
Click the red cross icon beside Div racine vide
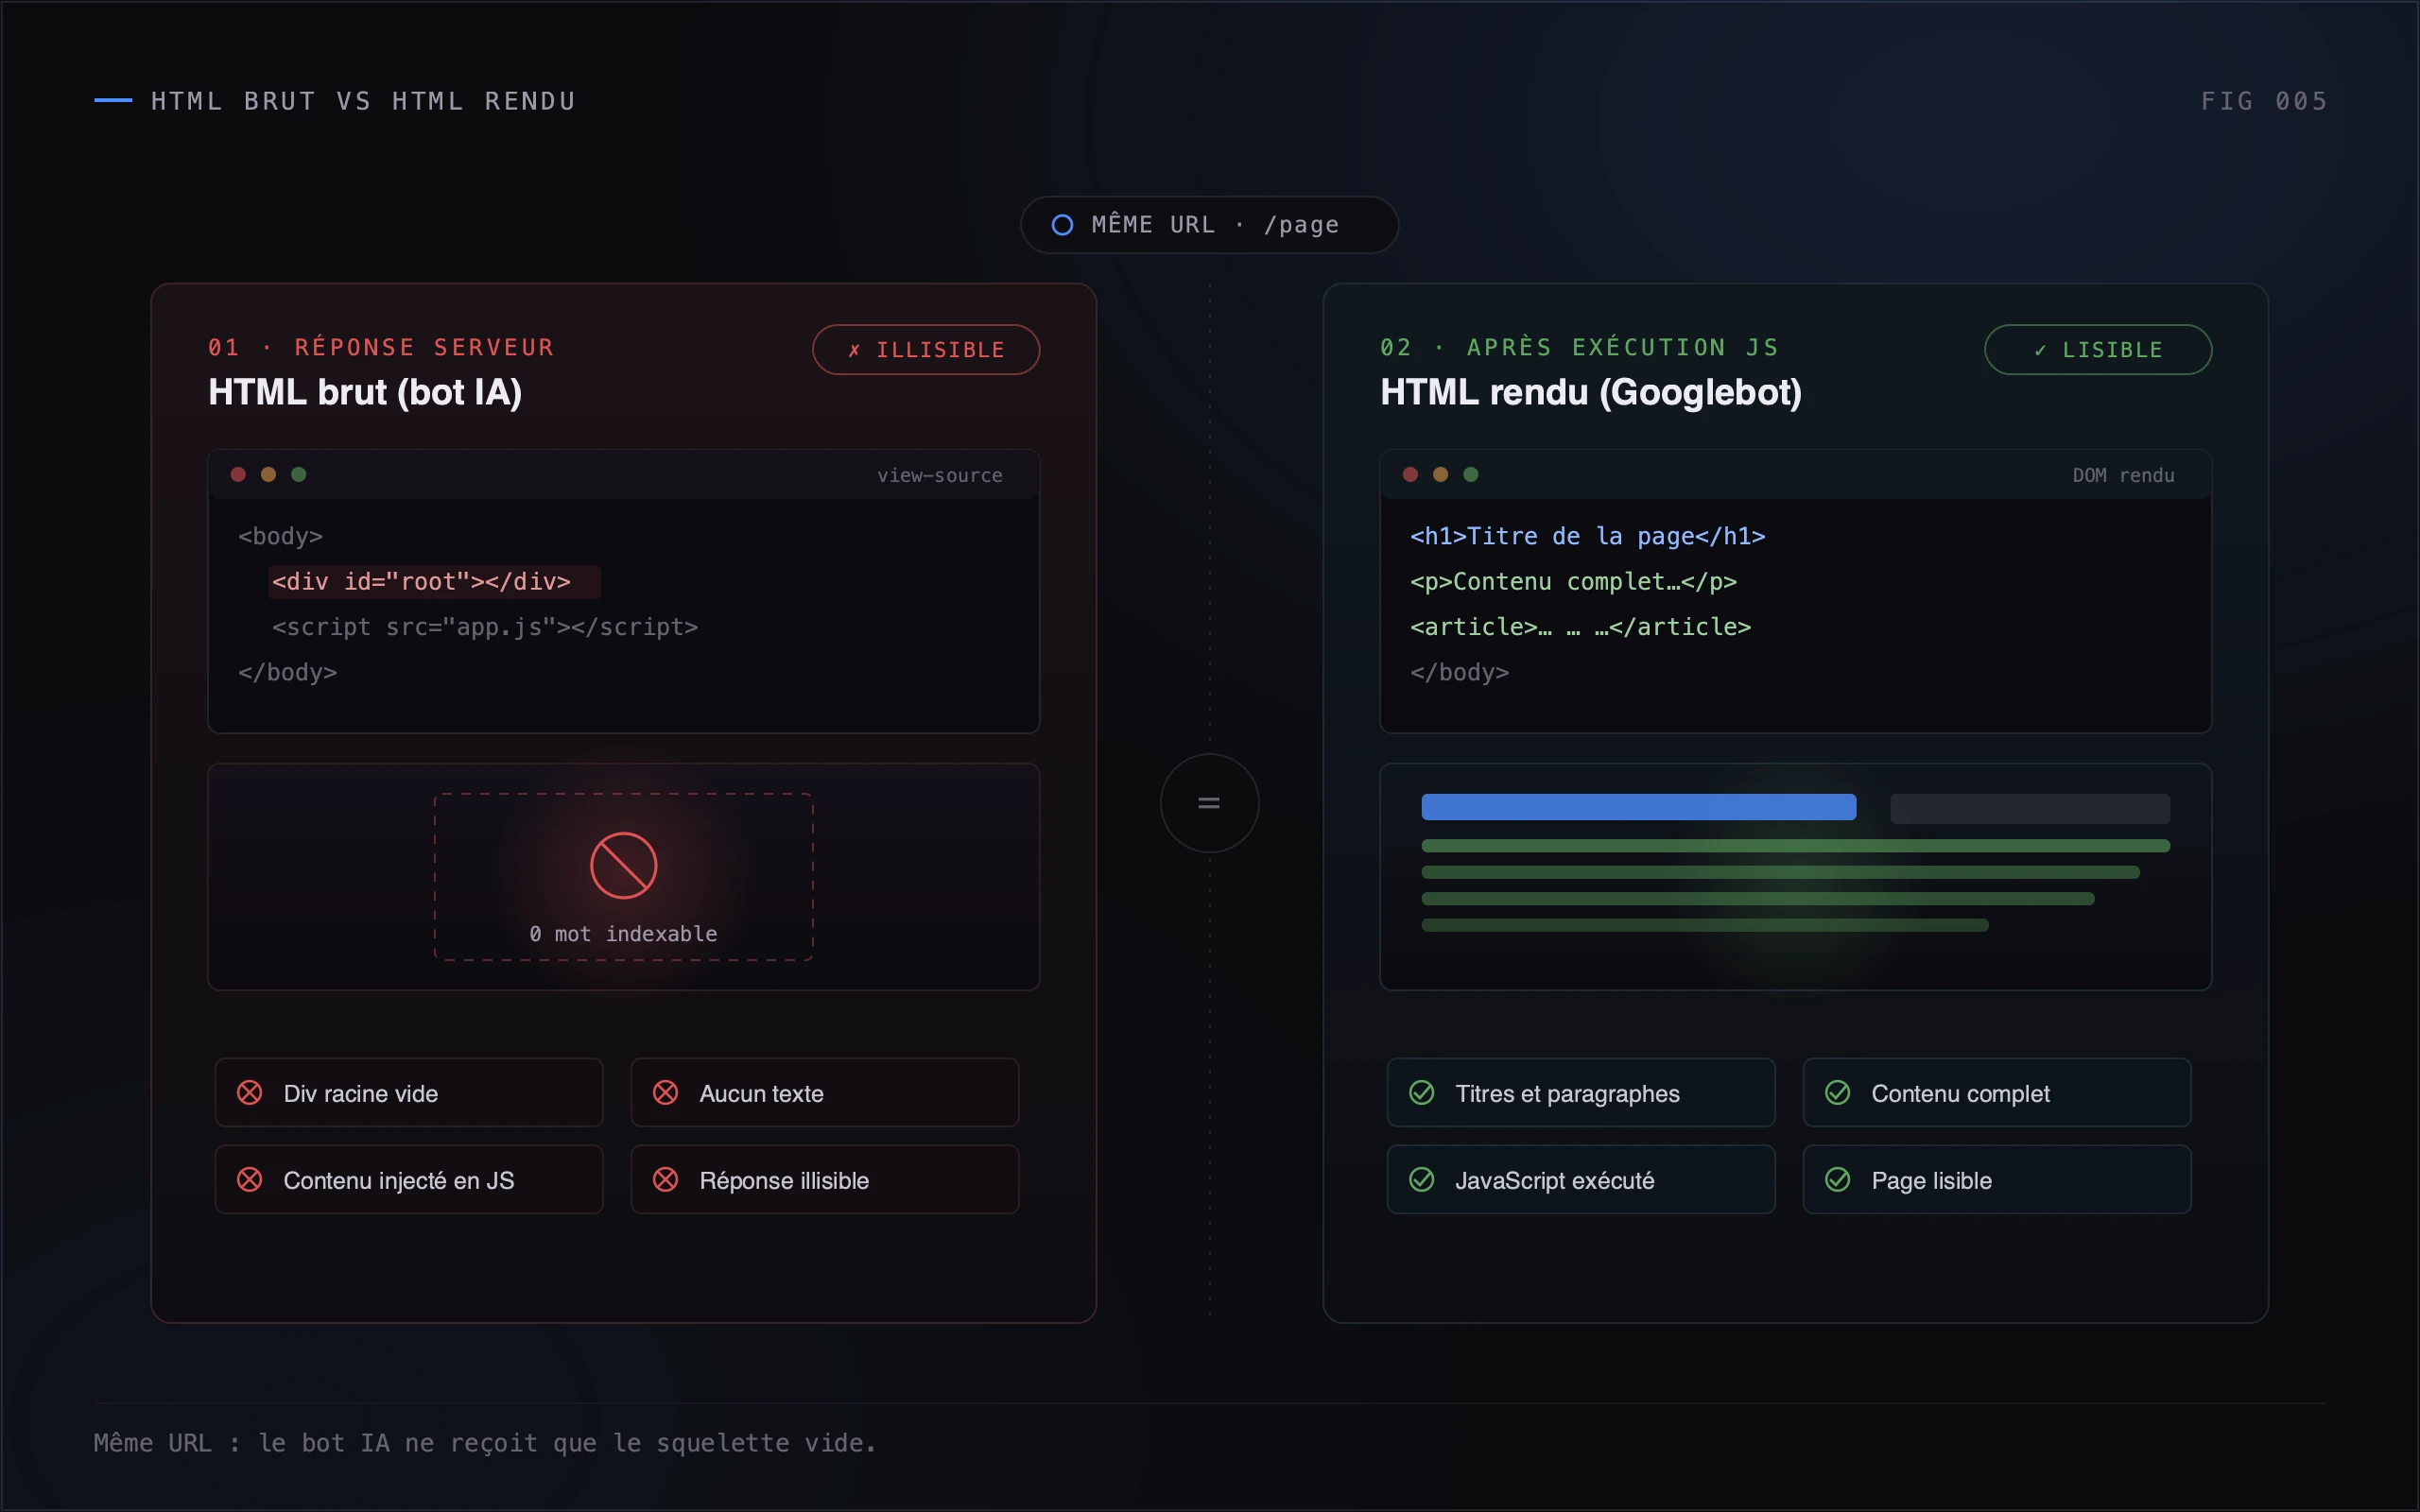[x=249, y=1093]
